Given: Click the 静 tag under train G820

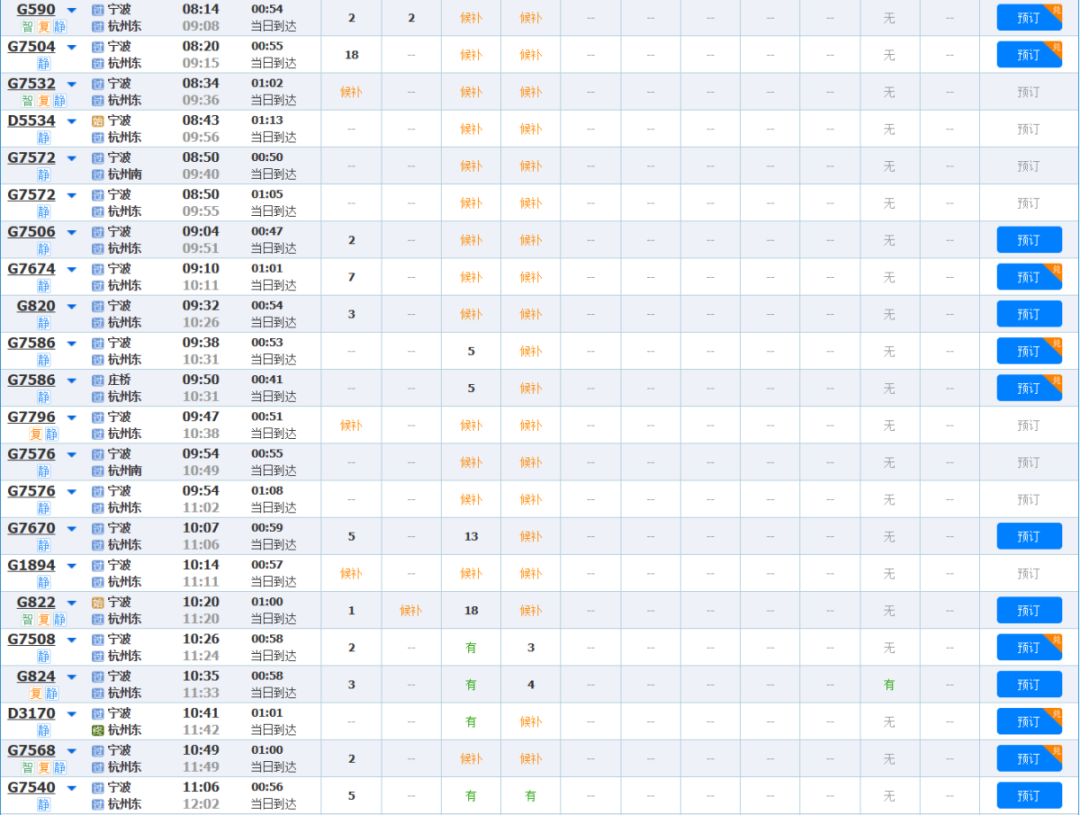Looking at the screenshot, I should [x=43, y=323].
